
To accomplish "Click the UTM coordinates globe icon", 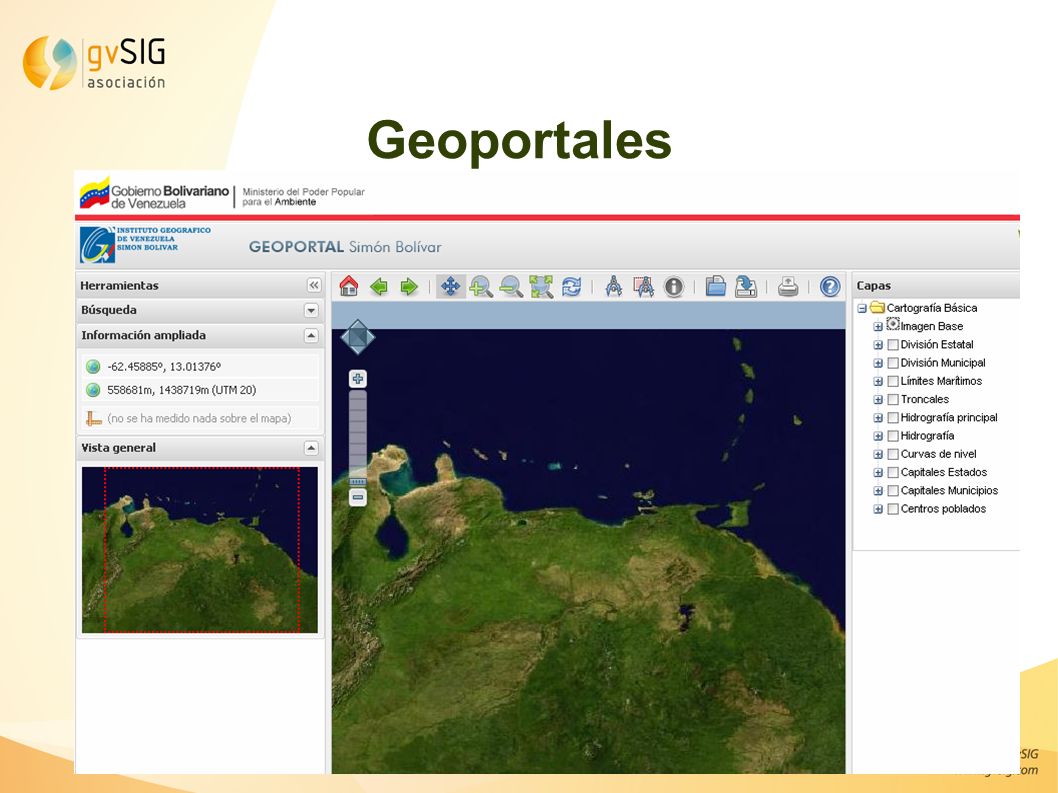I will (x=93, y=390).
